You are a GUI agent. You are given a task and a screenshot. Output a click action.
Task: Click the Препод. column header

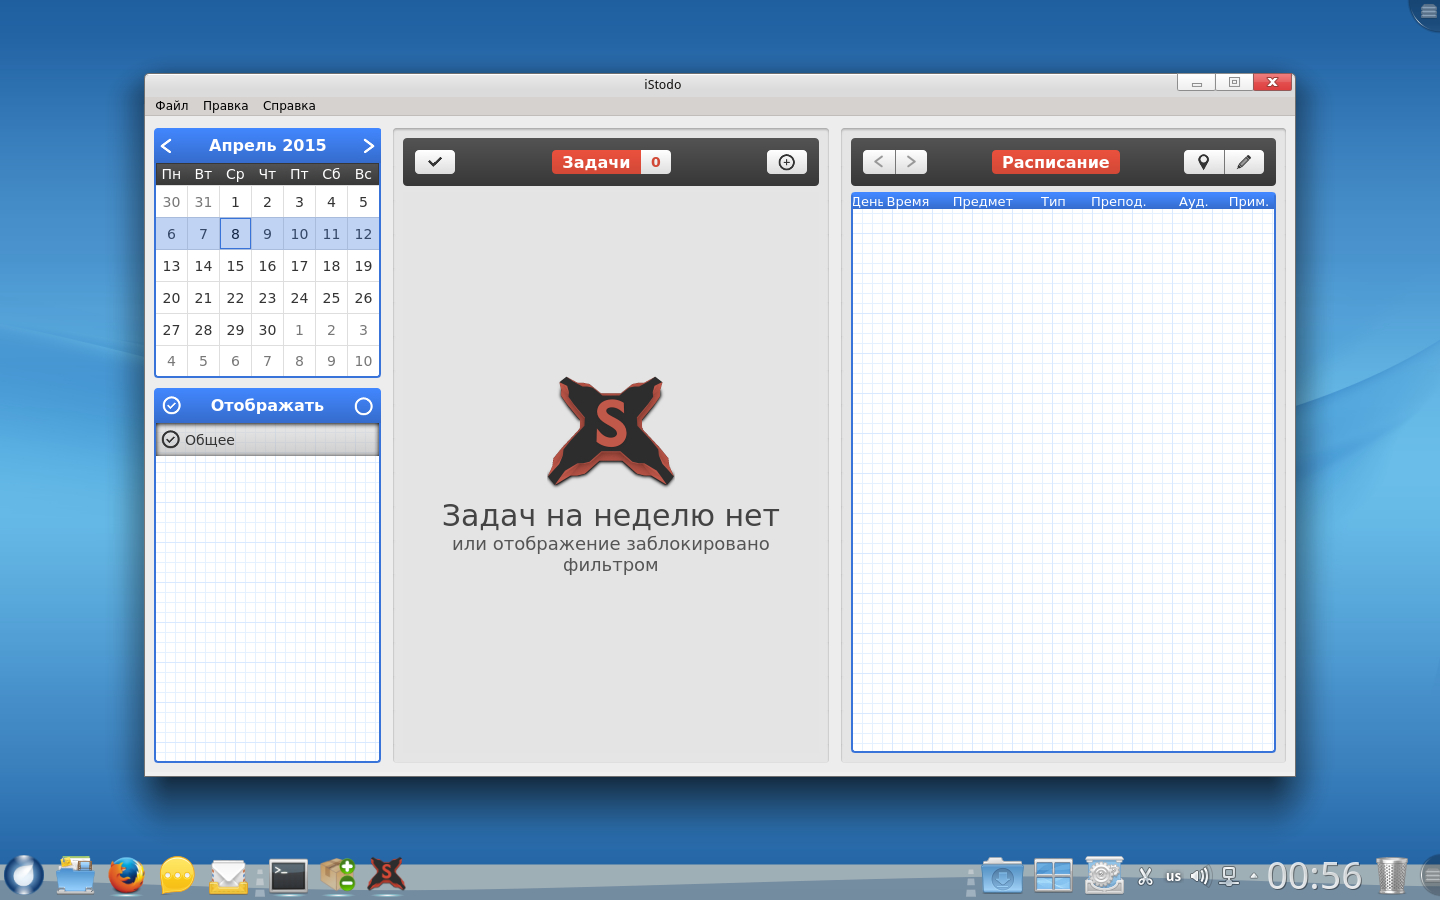point(1119,202)
